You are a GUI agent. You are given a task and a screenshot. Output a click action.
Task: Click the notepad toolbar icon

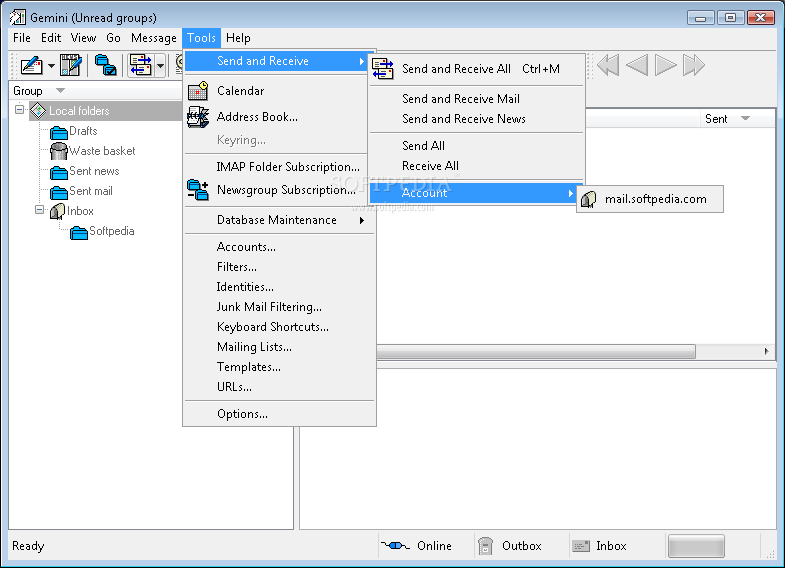[x=71, y=65]
